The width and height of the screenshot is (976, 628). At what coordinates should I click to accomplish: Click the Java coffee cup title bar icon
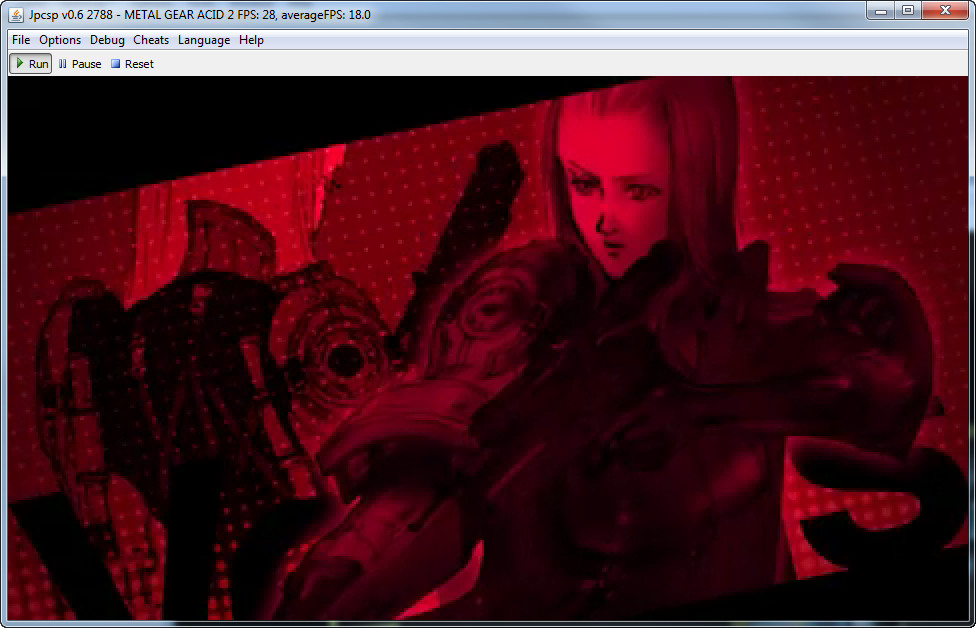[16, 11]
